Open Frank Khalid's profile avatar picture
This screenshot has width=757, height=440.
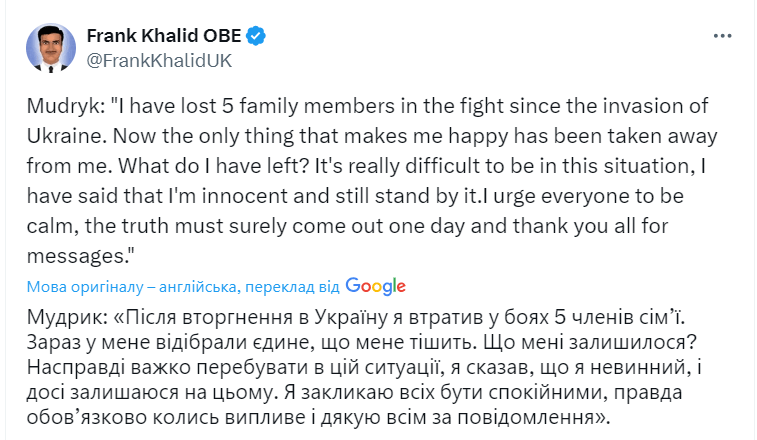[51, 47]
